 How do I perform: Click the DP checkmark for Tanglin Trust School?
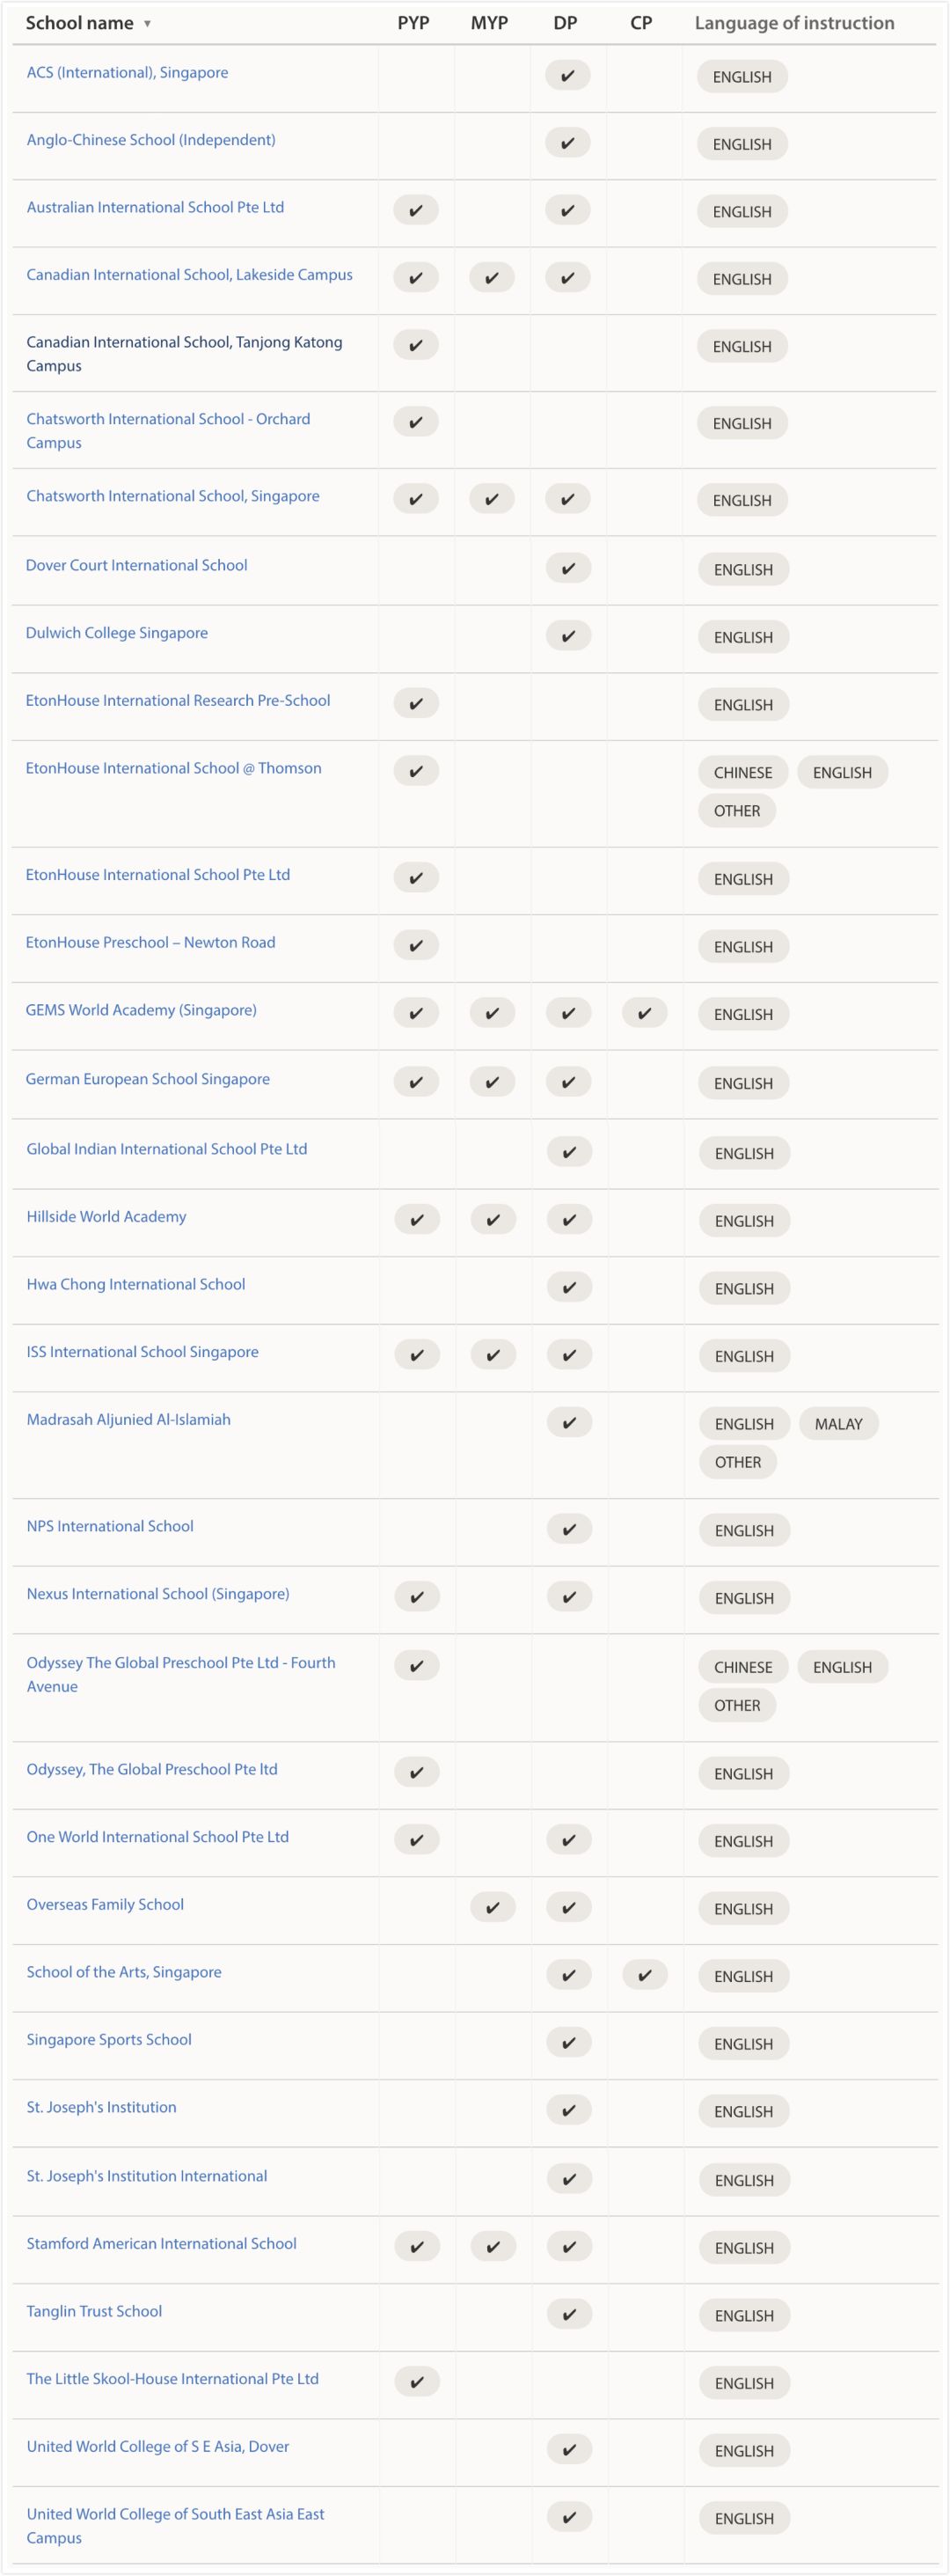(569, 2314)
